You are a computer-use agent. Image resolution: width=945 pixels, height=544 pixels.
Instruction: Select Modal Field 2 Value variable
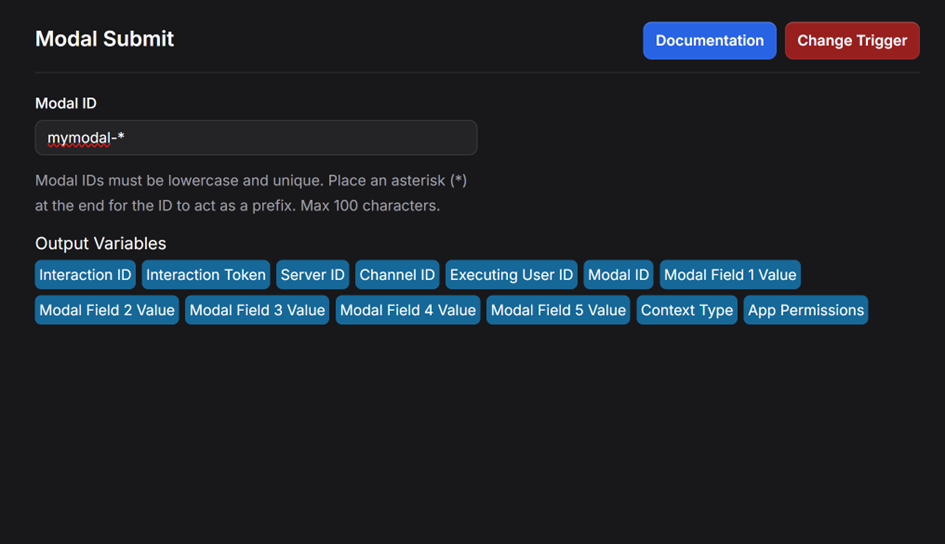pos(107,310)
